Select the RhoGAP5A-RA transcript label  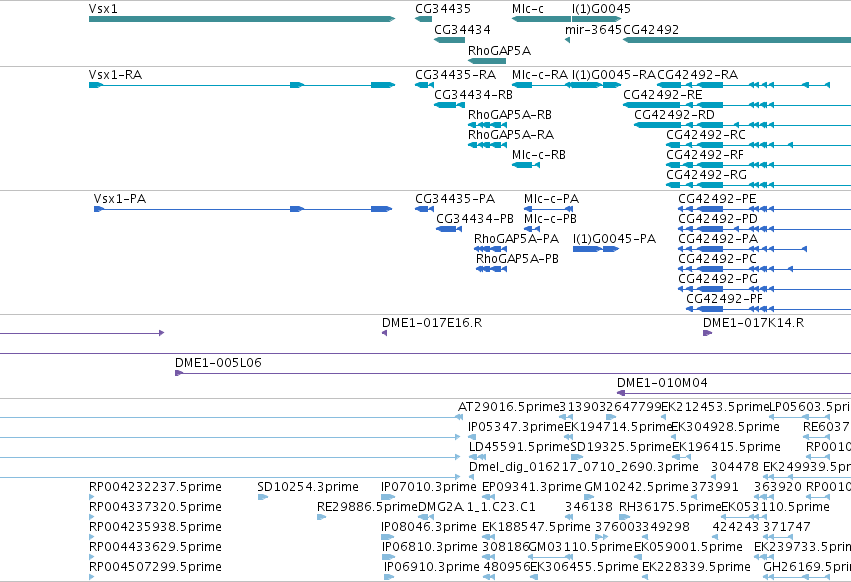pyautogui.click(x=511, y=134)
